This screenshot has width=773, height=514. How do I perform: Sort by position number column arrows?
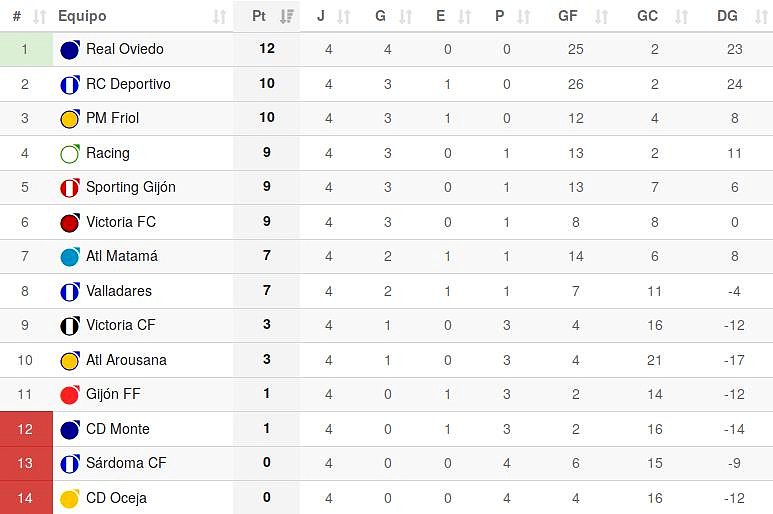point(39,16)
